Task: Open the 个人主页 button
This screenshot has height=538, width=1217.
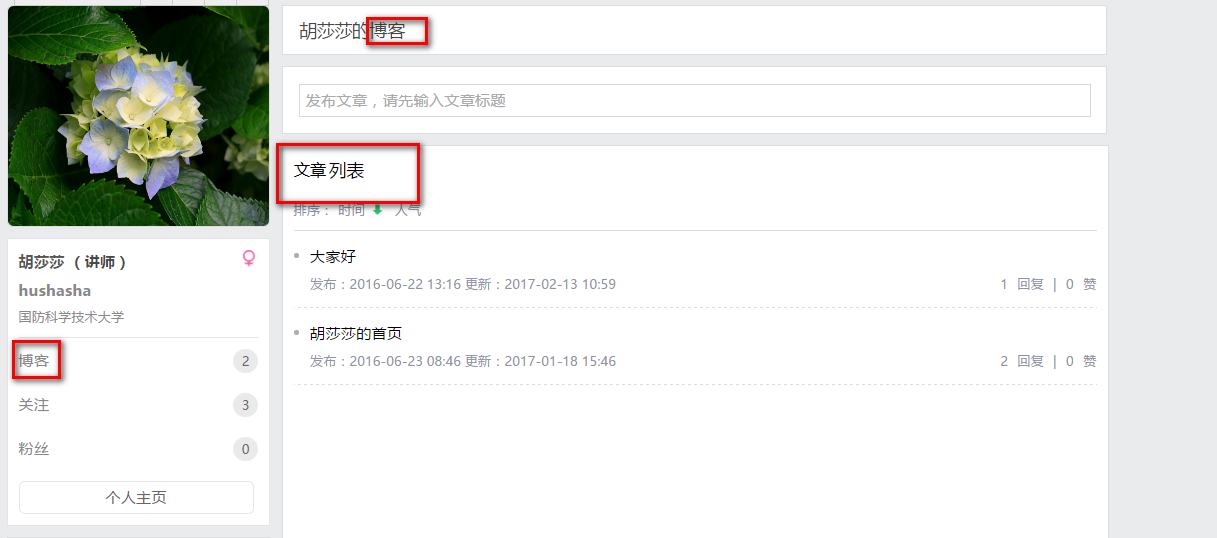Action: [x=136, y=497]
